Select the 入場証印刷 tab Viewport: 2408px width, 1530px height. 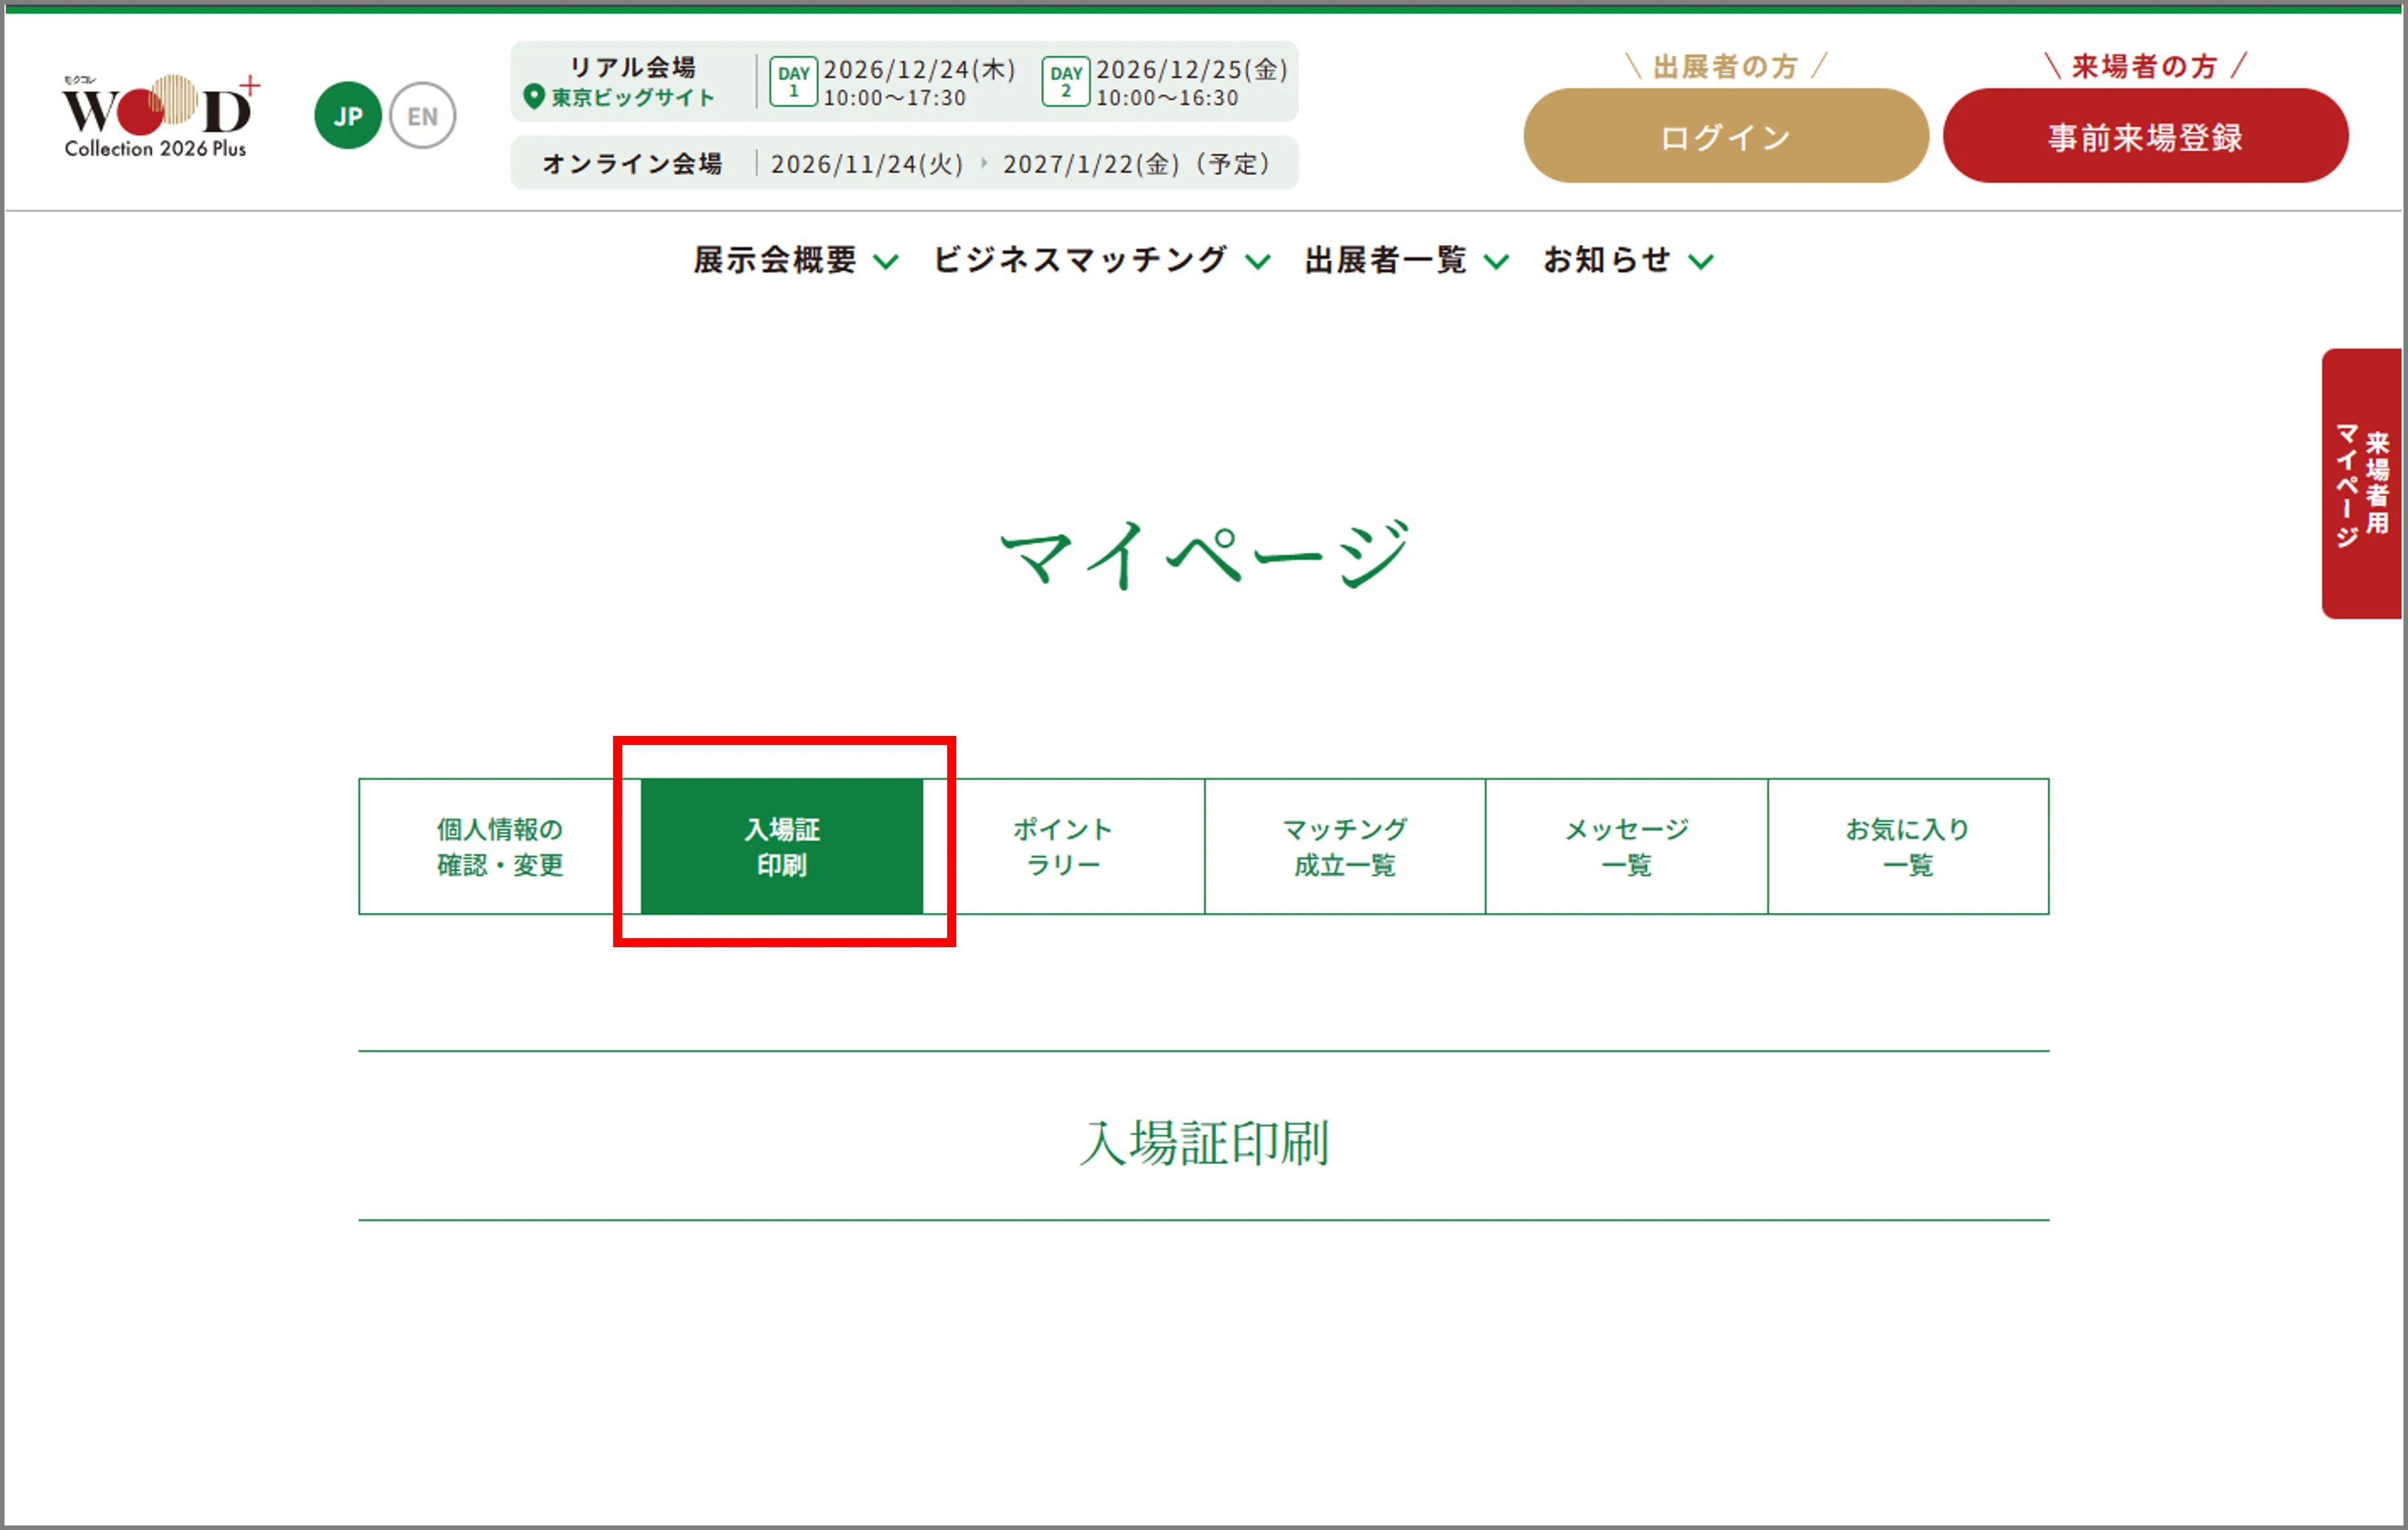[x=782, y=847]
